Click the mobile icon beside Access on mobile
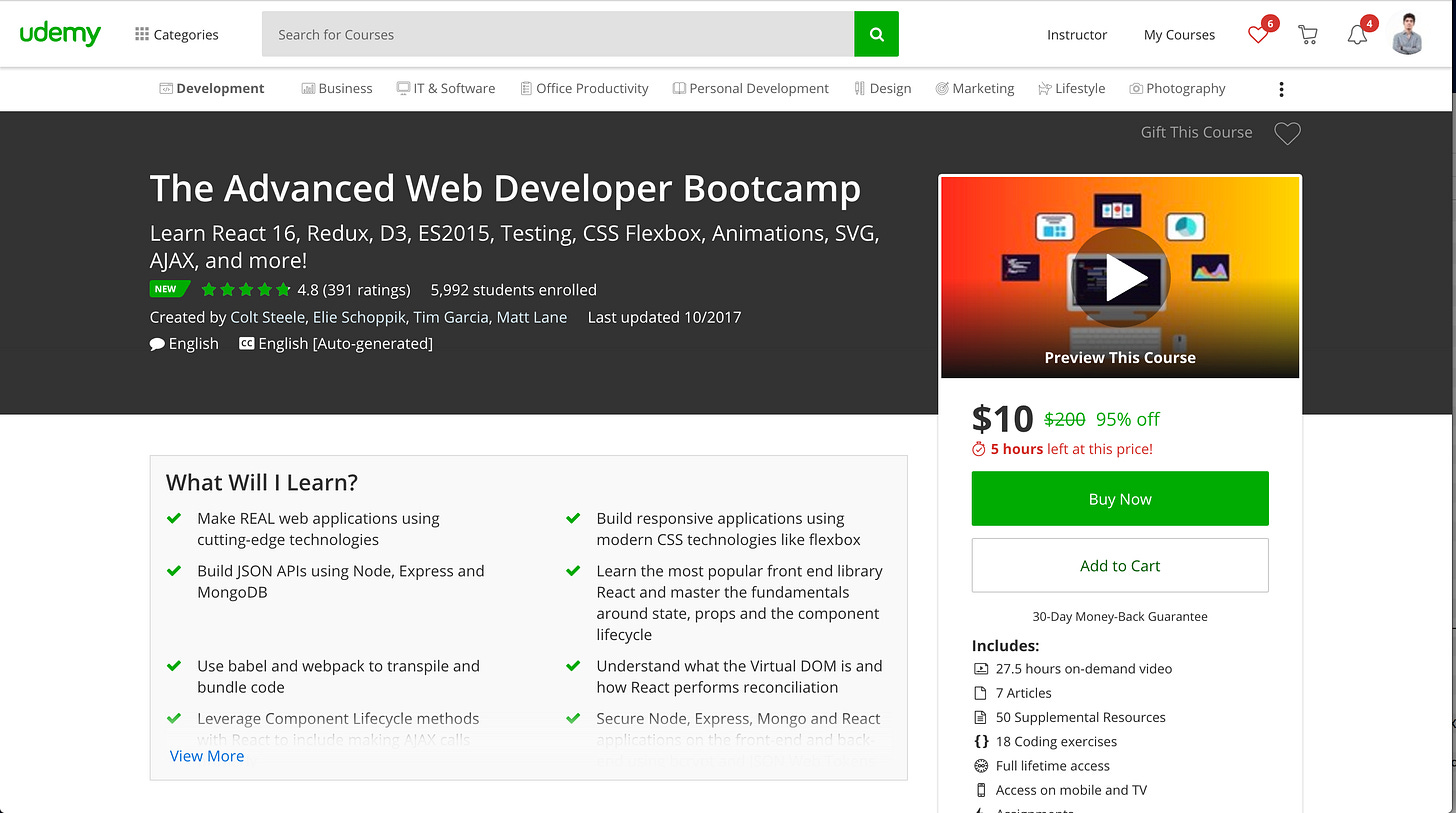The image size is (1456, 813). point(981,790)
